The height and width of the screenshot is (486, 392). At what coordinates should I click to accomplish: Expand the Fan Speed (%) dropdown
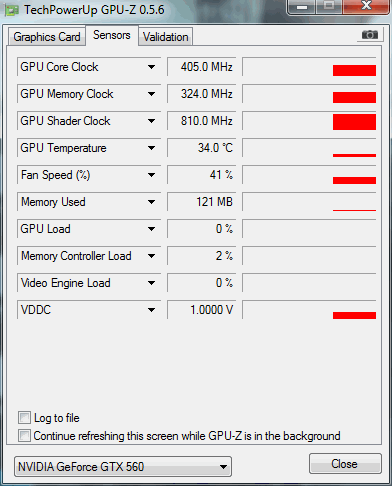[151, 175]
